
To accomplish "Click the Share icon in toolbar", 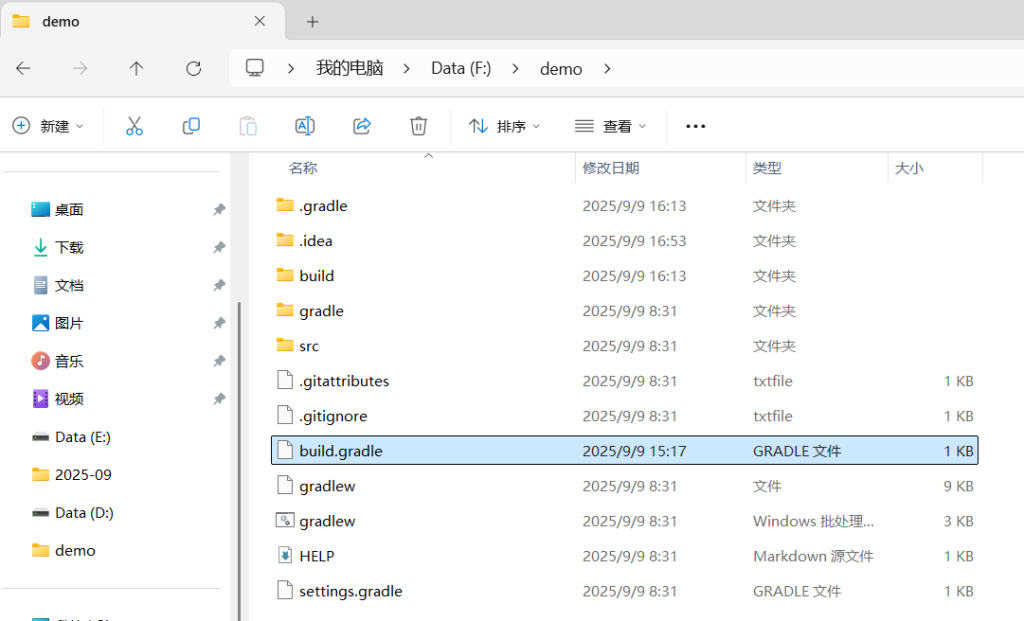I will pos(362,126).
